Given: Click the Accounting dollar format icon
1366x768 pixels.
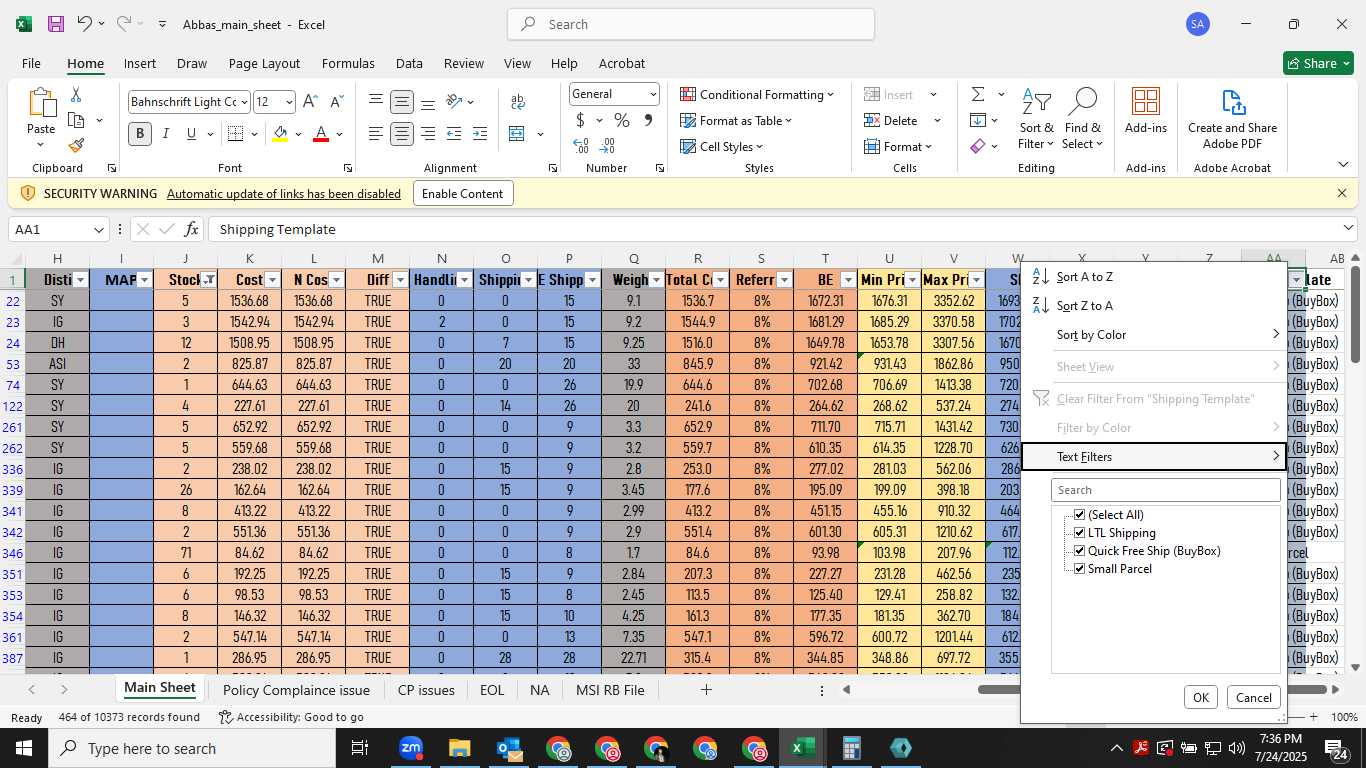Looking at the screenshot, I should click(x=580, y=120).
